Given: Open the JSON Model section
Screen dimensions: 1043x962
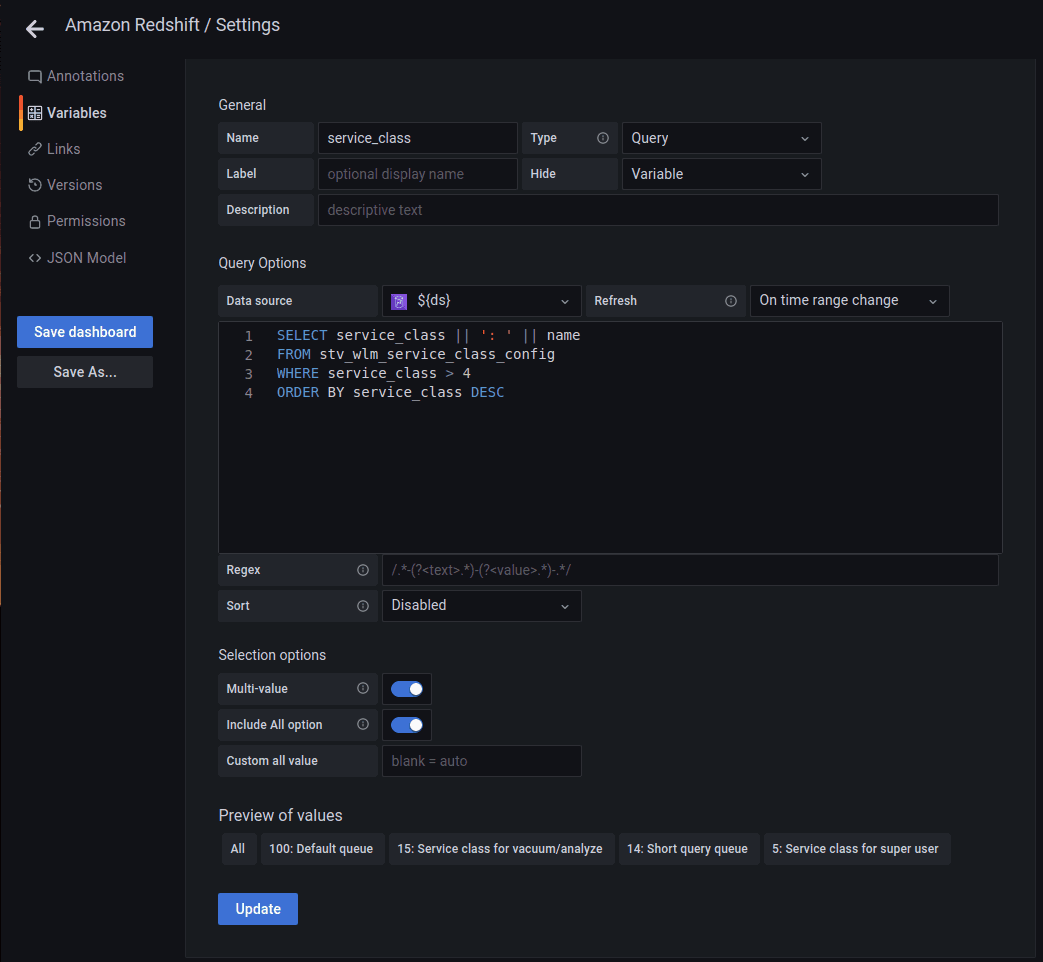Looking at the screenshot, I should (x=77, y=258).
